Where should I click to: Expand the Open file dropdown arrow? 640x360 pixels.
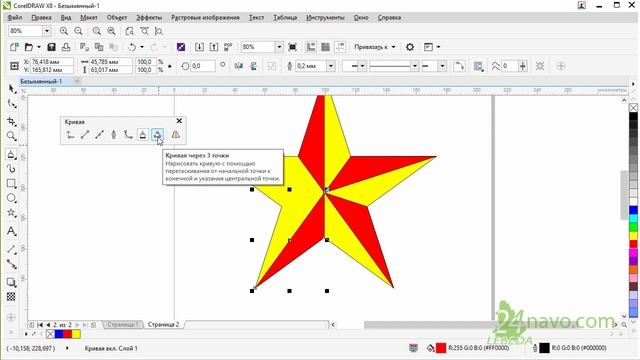pos(39,47)
